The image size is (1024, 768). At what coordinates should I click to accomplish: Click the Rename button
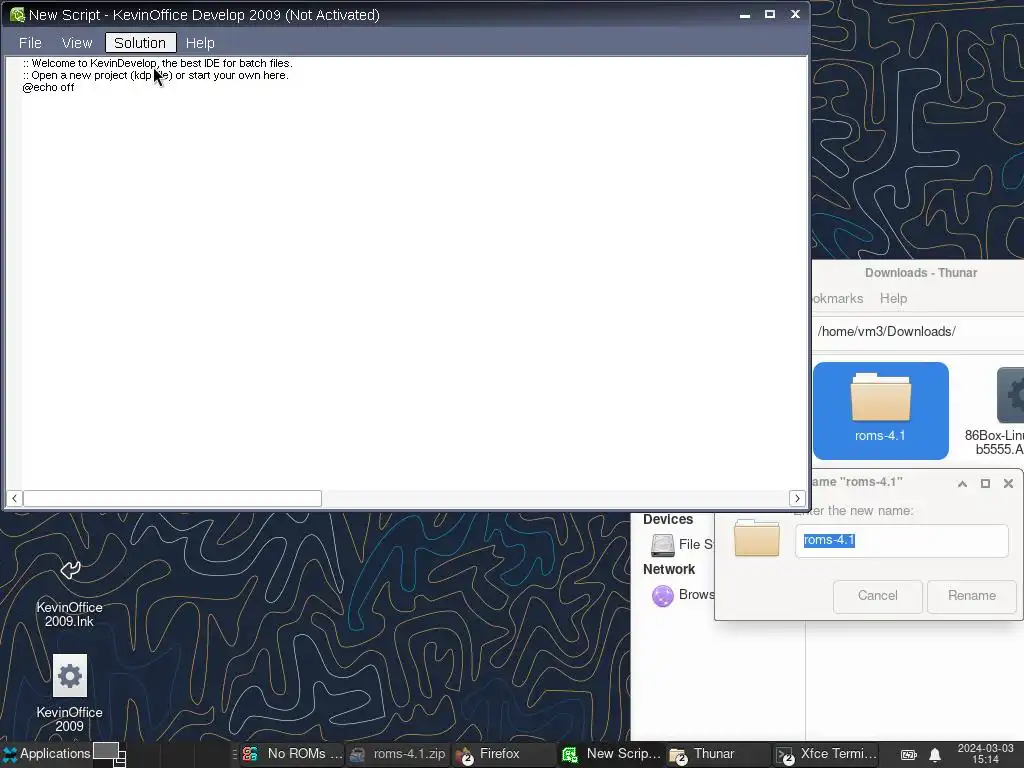(972, 596)
